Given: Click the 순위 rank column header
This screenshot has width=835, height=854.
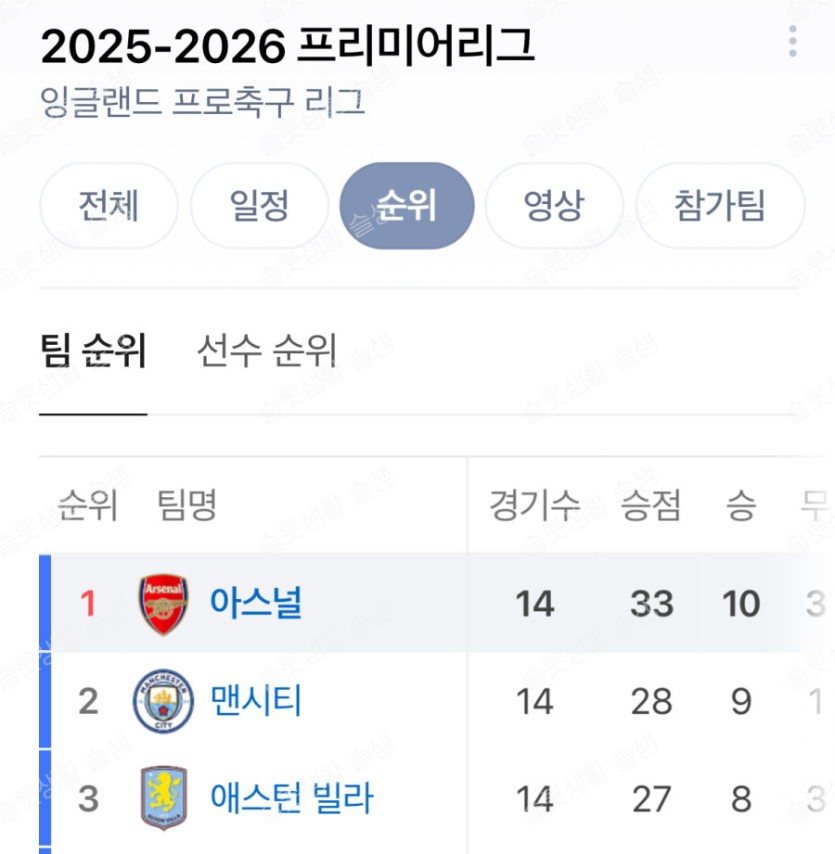Looking at the screenshot, I should (88, 506).
